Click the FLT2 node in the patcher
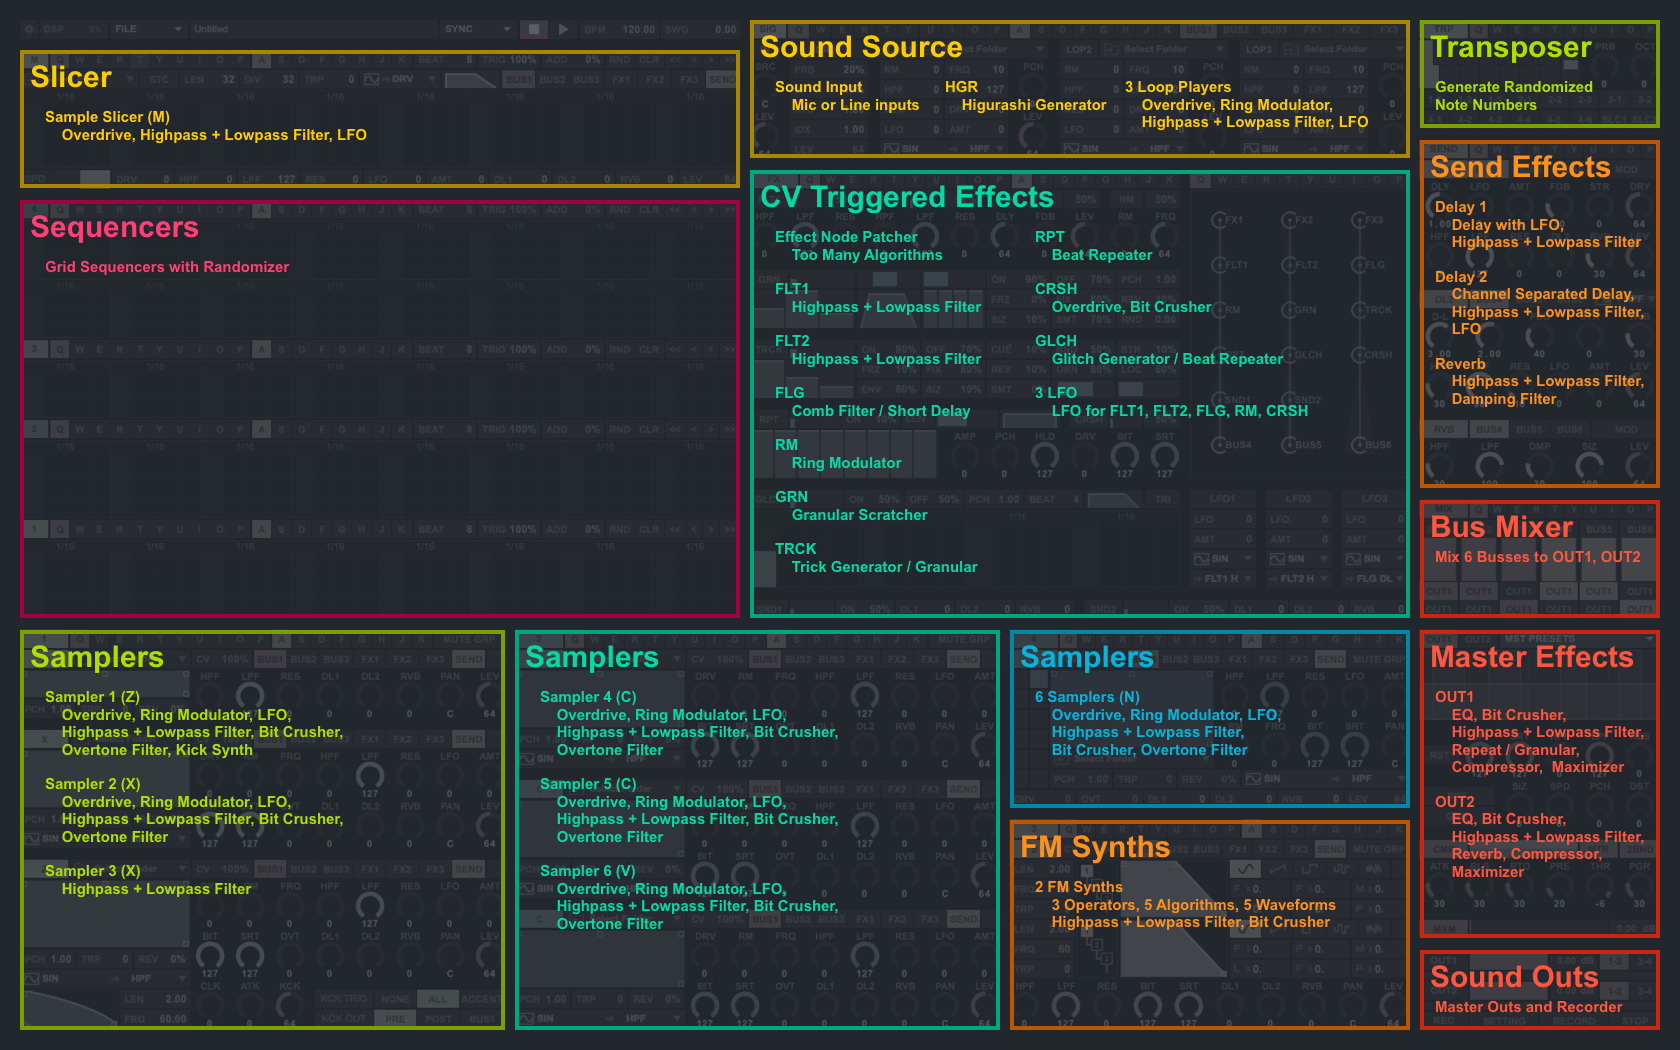Screen dimensions: 1680x1050 click(x=1289, y=265)
